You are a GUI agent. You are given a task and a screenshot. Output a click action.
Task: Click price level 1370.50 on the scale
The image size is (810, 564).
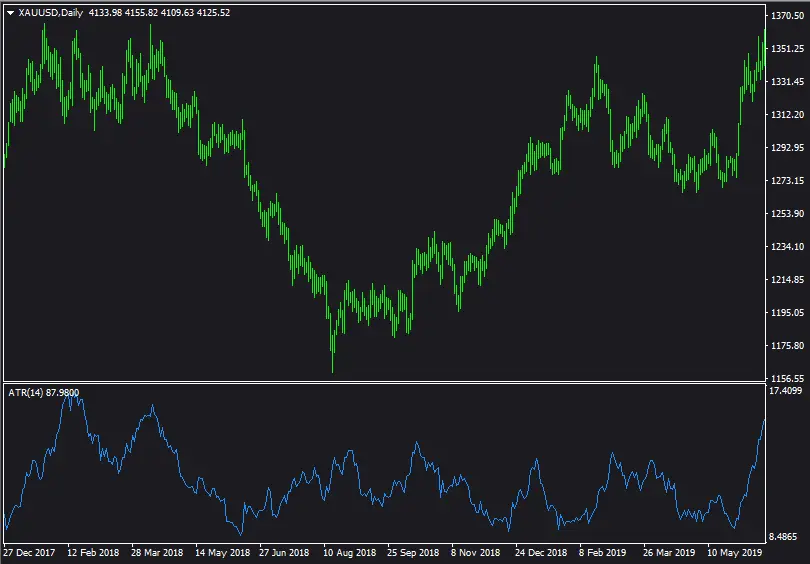787,16
